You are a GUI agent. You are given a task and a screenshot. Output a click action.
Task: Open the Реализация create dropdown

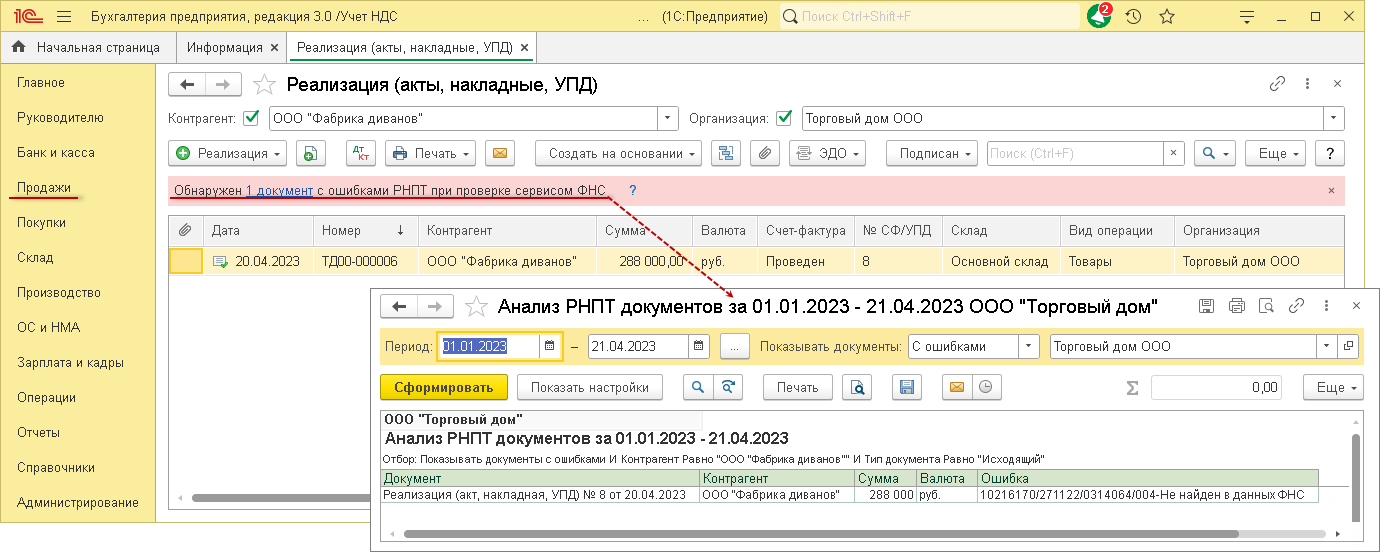click(x=228, y=153)
